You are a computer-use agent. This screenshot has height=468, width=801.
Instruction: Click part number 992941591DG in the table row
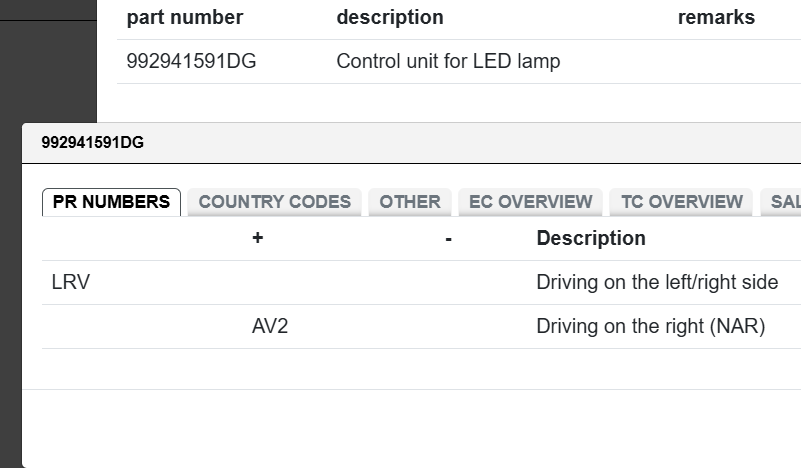pos(191,61)
